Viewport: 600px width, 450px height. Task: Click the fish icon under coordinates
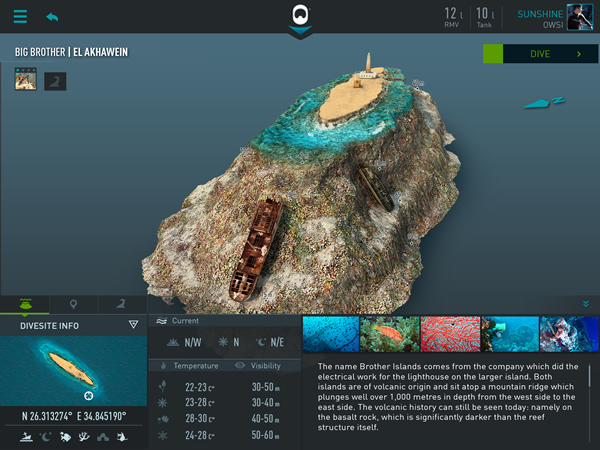click(x=64, y=437)
